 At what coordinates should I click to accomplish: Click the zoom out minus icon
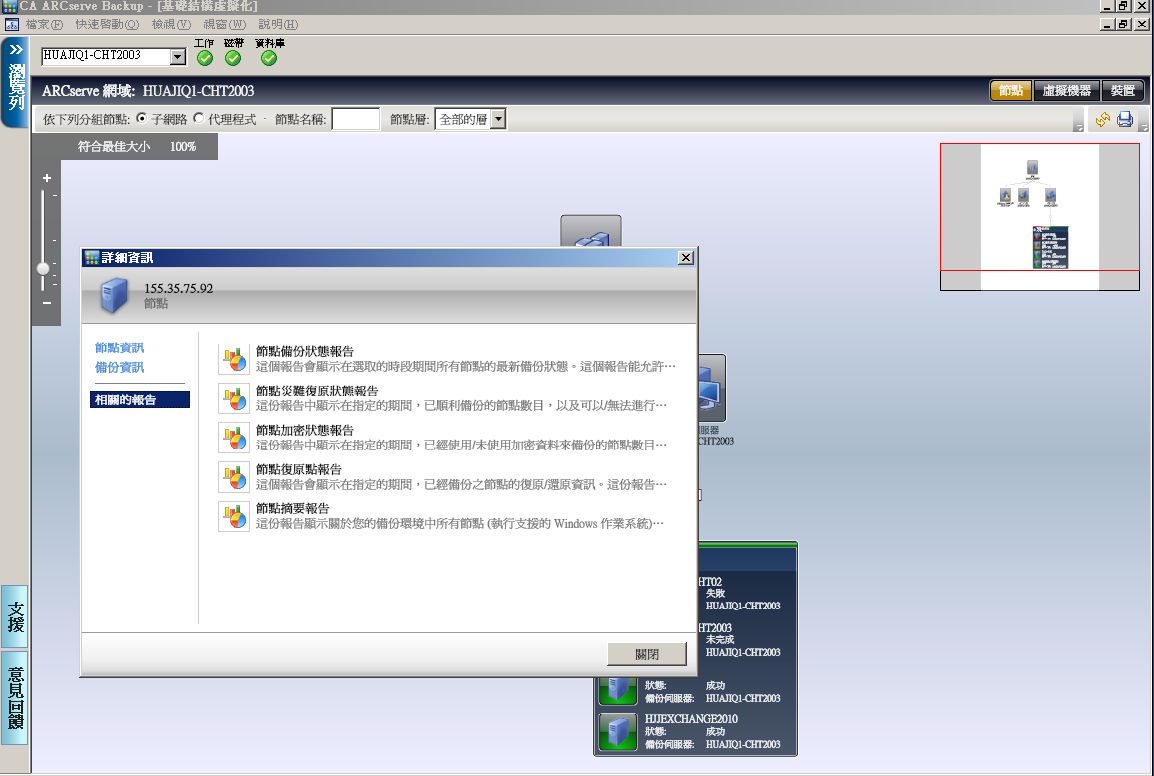pos(46,303)
